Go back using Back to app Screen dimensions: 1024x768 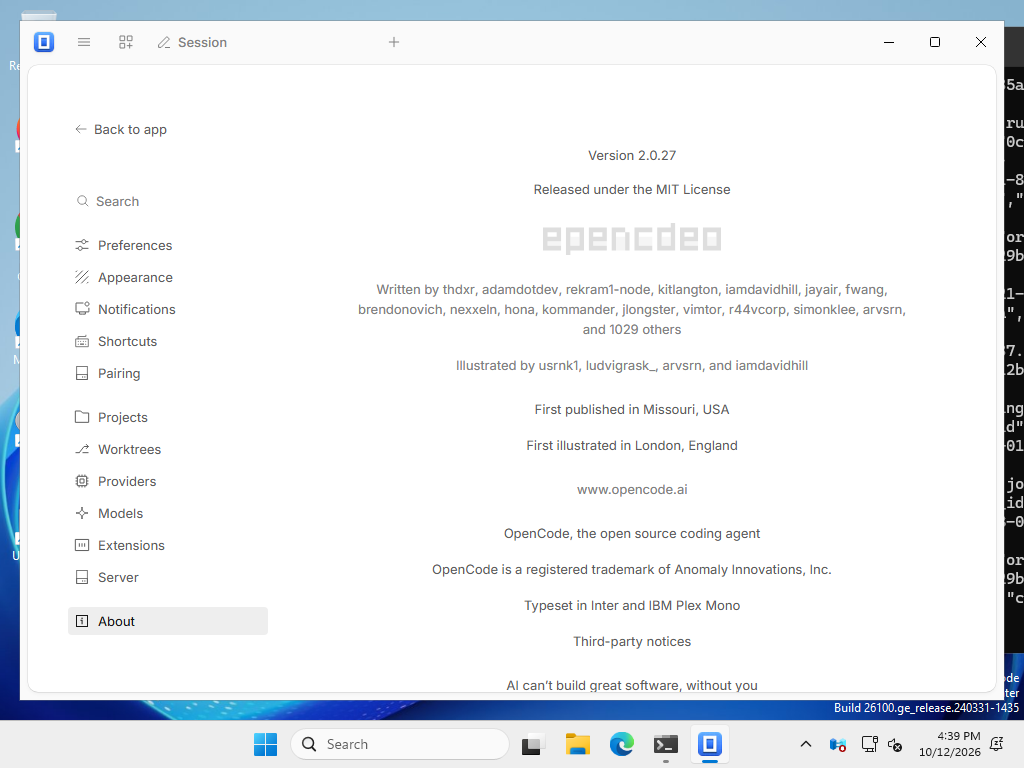(x=121, y=129)
